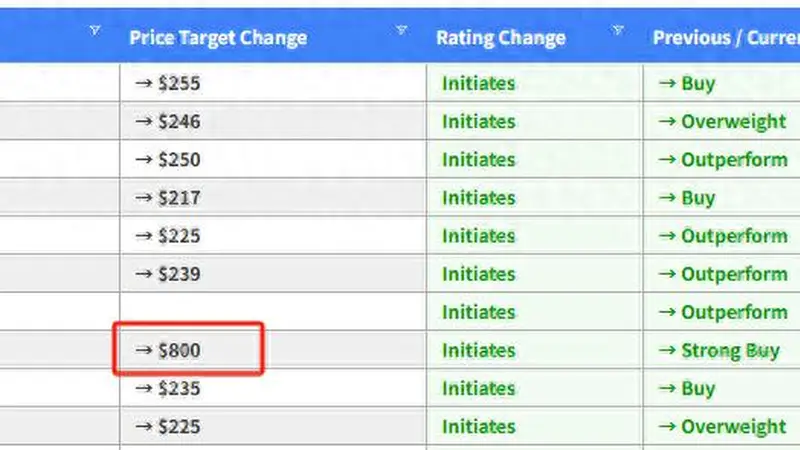
Task: Open the Rating Change column filter icon
Action: click(x=618, y=30)
